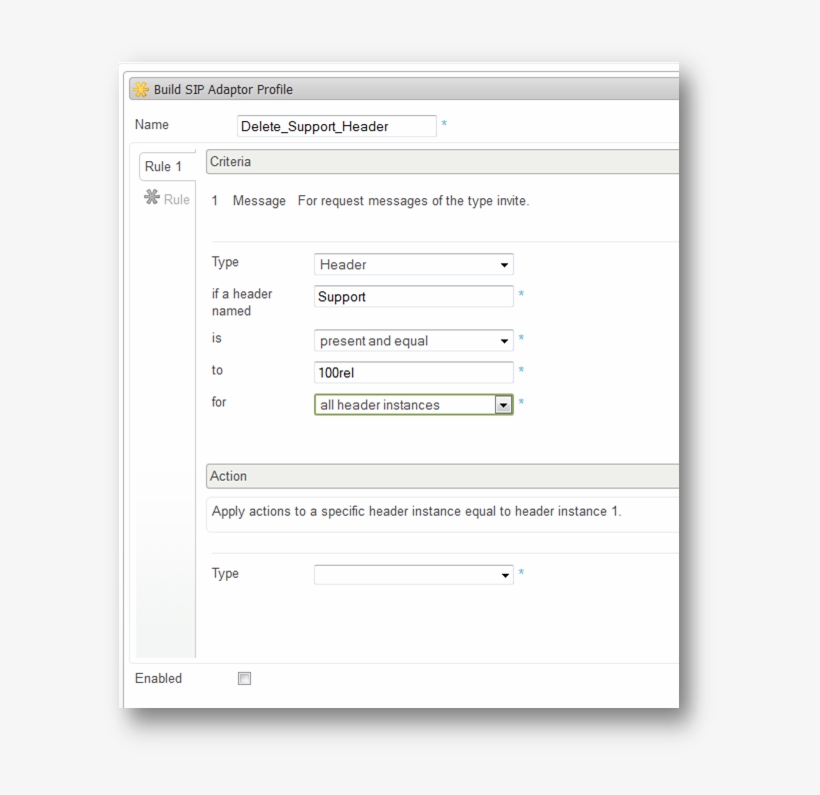
Task: Click the Build SIP Adaptor Profile title bar
Action: tap(400, 90)
